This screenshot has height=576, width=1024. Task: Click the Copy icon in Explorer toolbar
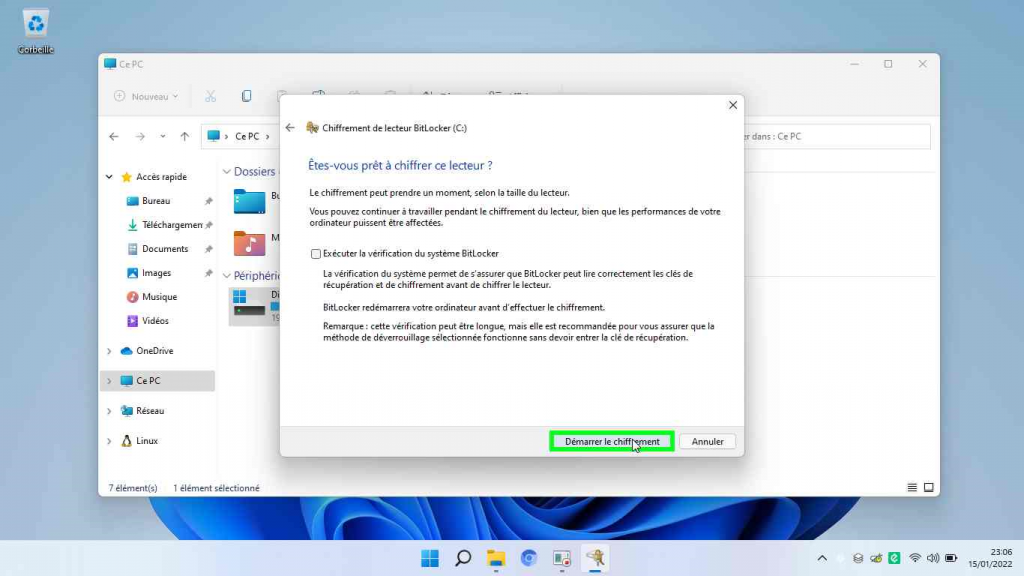coord(247,96)
